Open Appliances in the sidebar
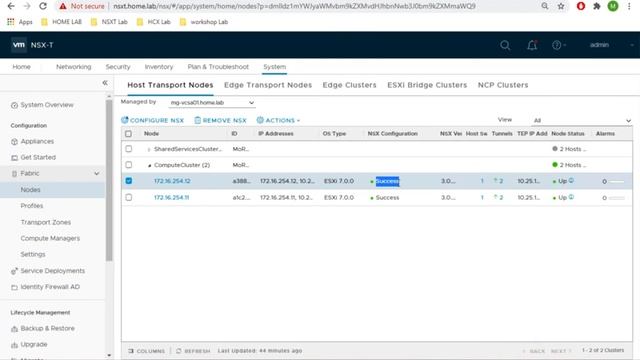Screen dimensions: 640x360 [x=32, y=141]
